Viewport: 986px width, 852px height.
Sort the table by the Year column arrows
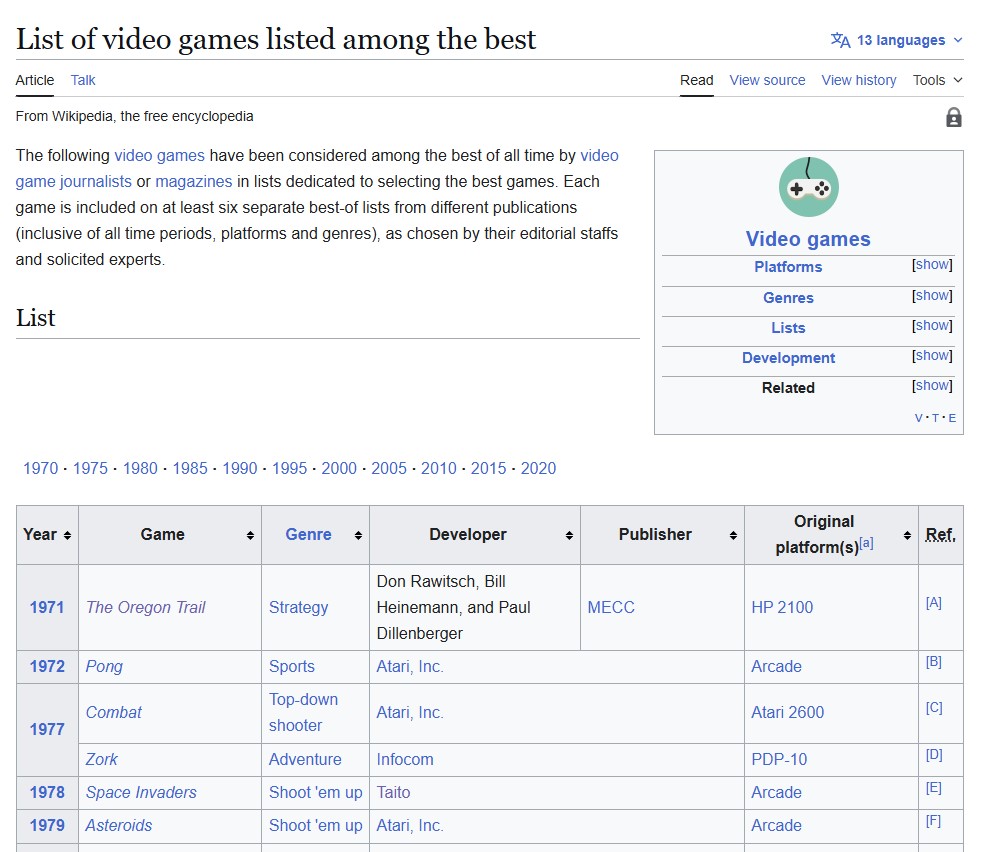click(66, 534)
